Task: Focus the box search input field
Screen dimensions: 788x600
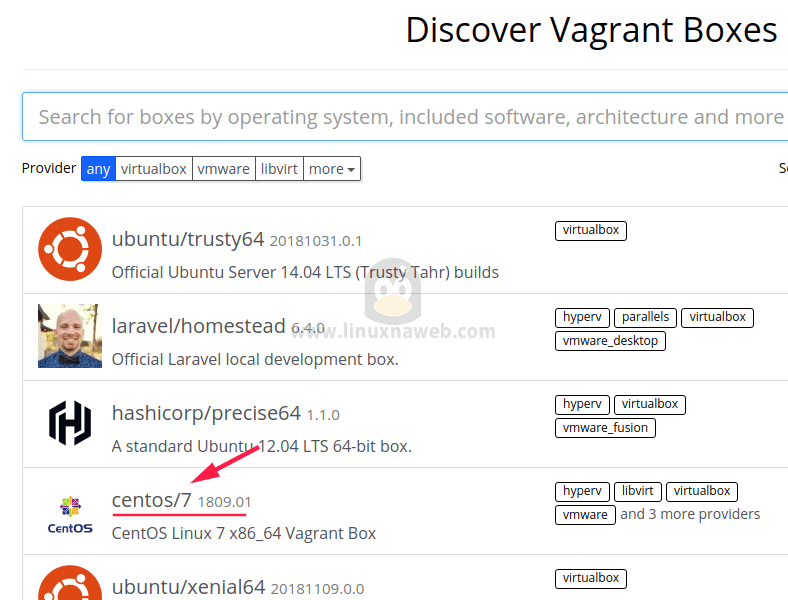Action: (405, 117)
